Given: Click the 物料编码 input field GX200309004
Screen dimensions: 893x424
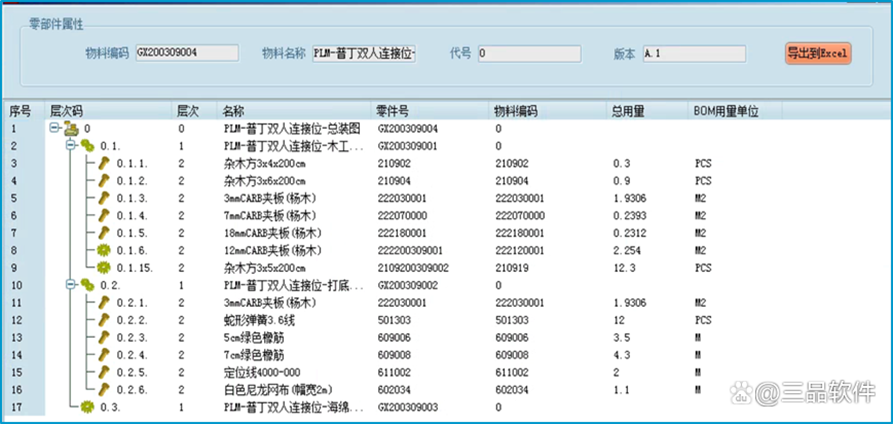Looking at the screenshot, I should tap(186, 53).
